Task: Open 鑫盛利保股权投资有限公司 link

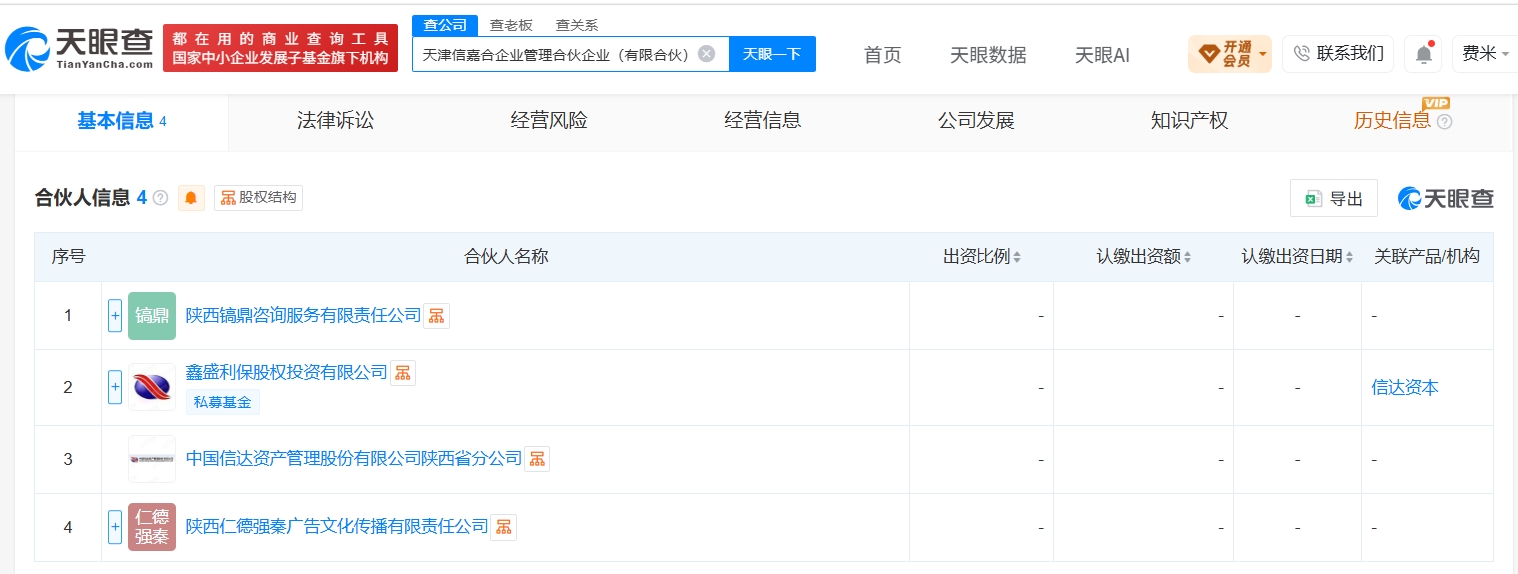Action: click(x=286, y=373)
